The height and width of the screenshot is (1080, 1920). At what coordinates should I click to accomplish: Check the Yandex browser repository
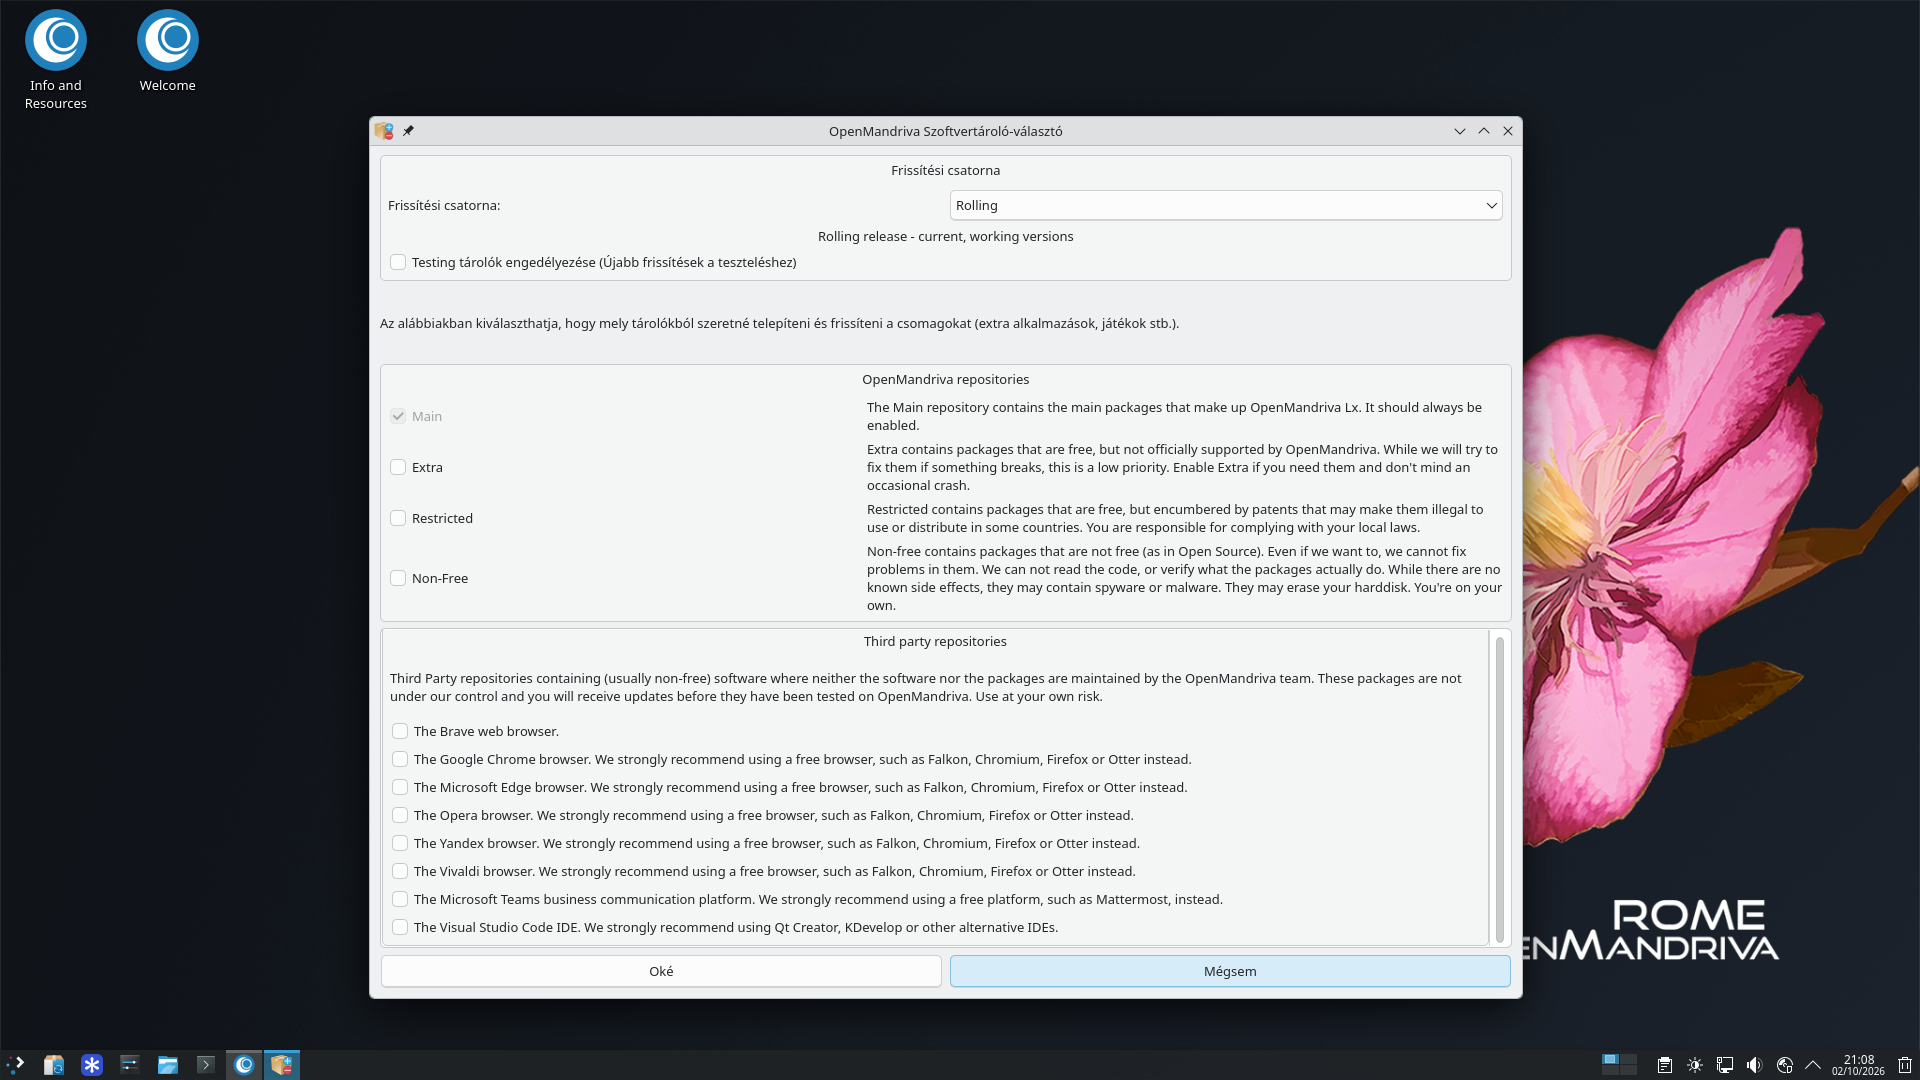tap(400, 843)
